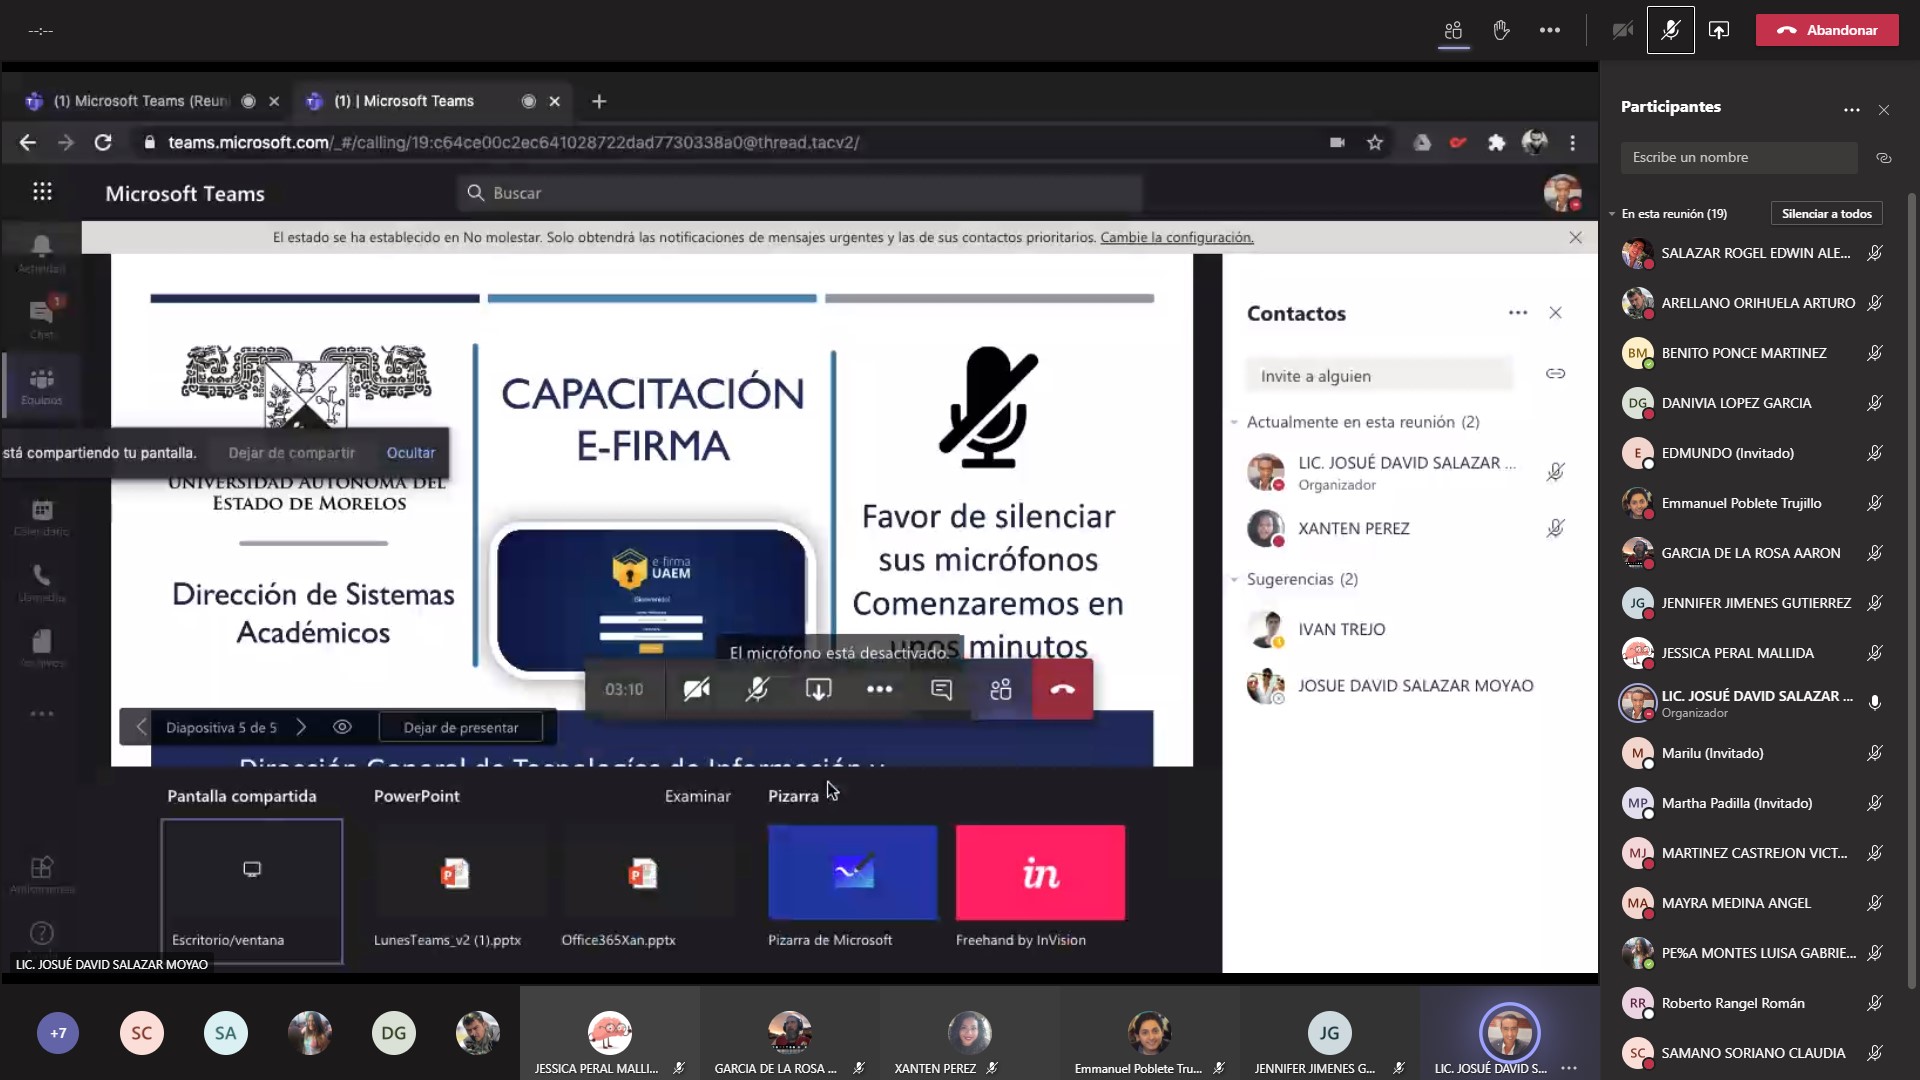Toggle the slide private view eye icon
This screenshot has height=1080, width=1920.
342,727
